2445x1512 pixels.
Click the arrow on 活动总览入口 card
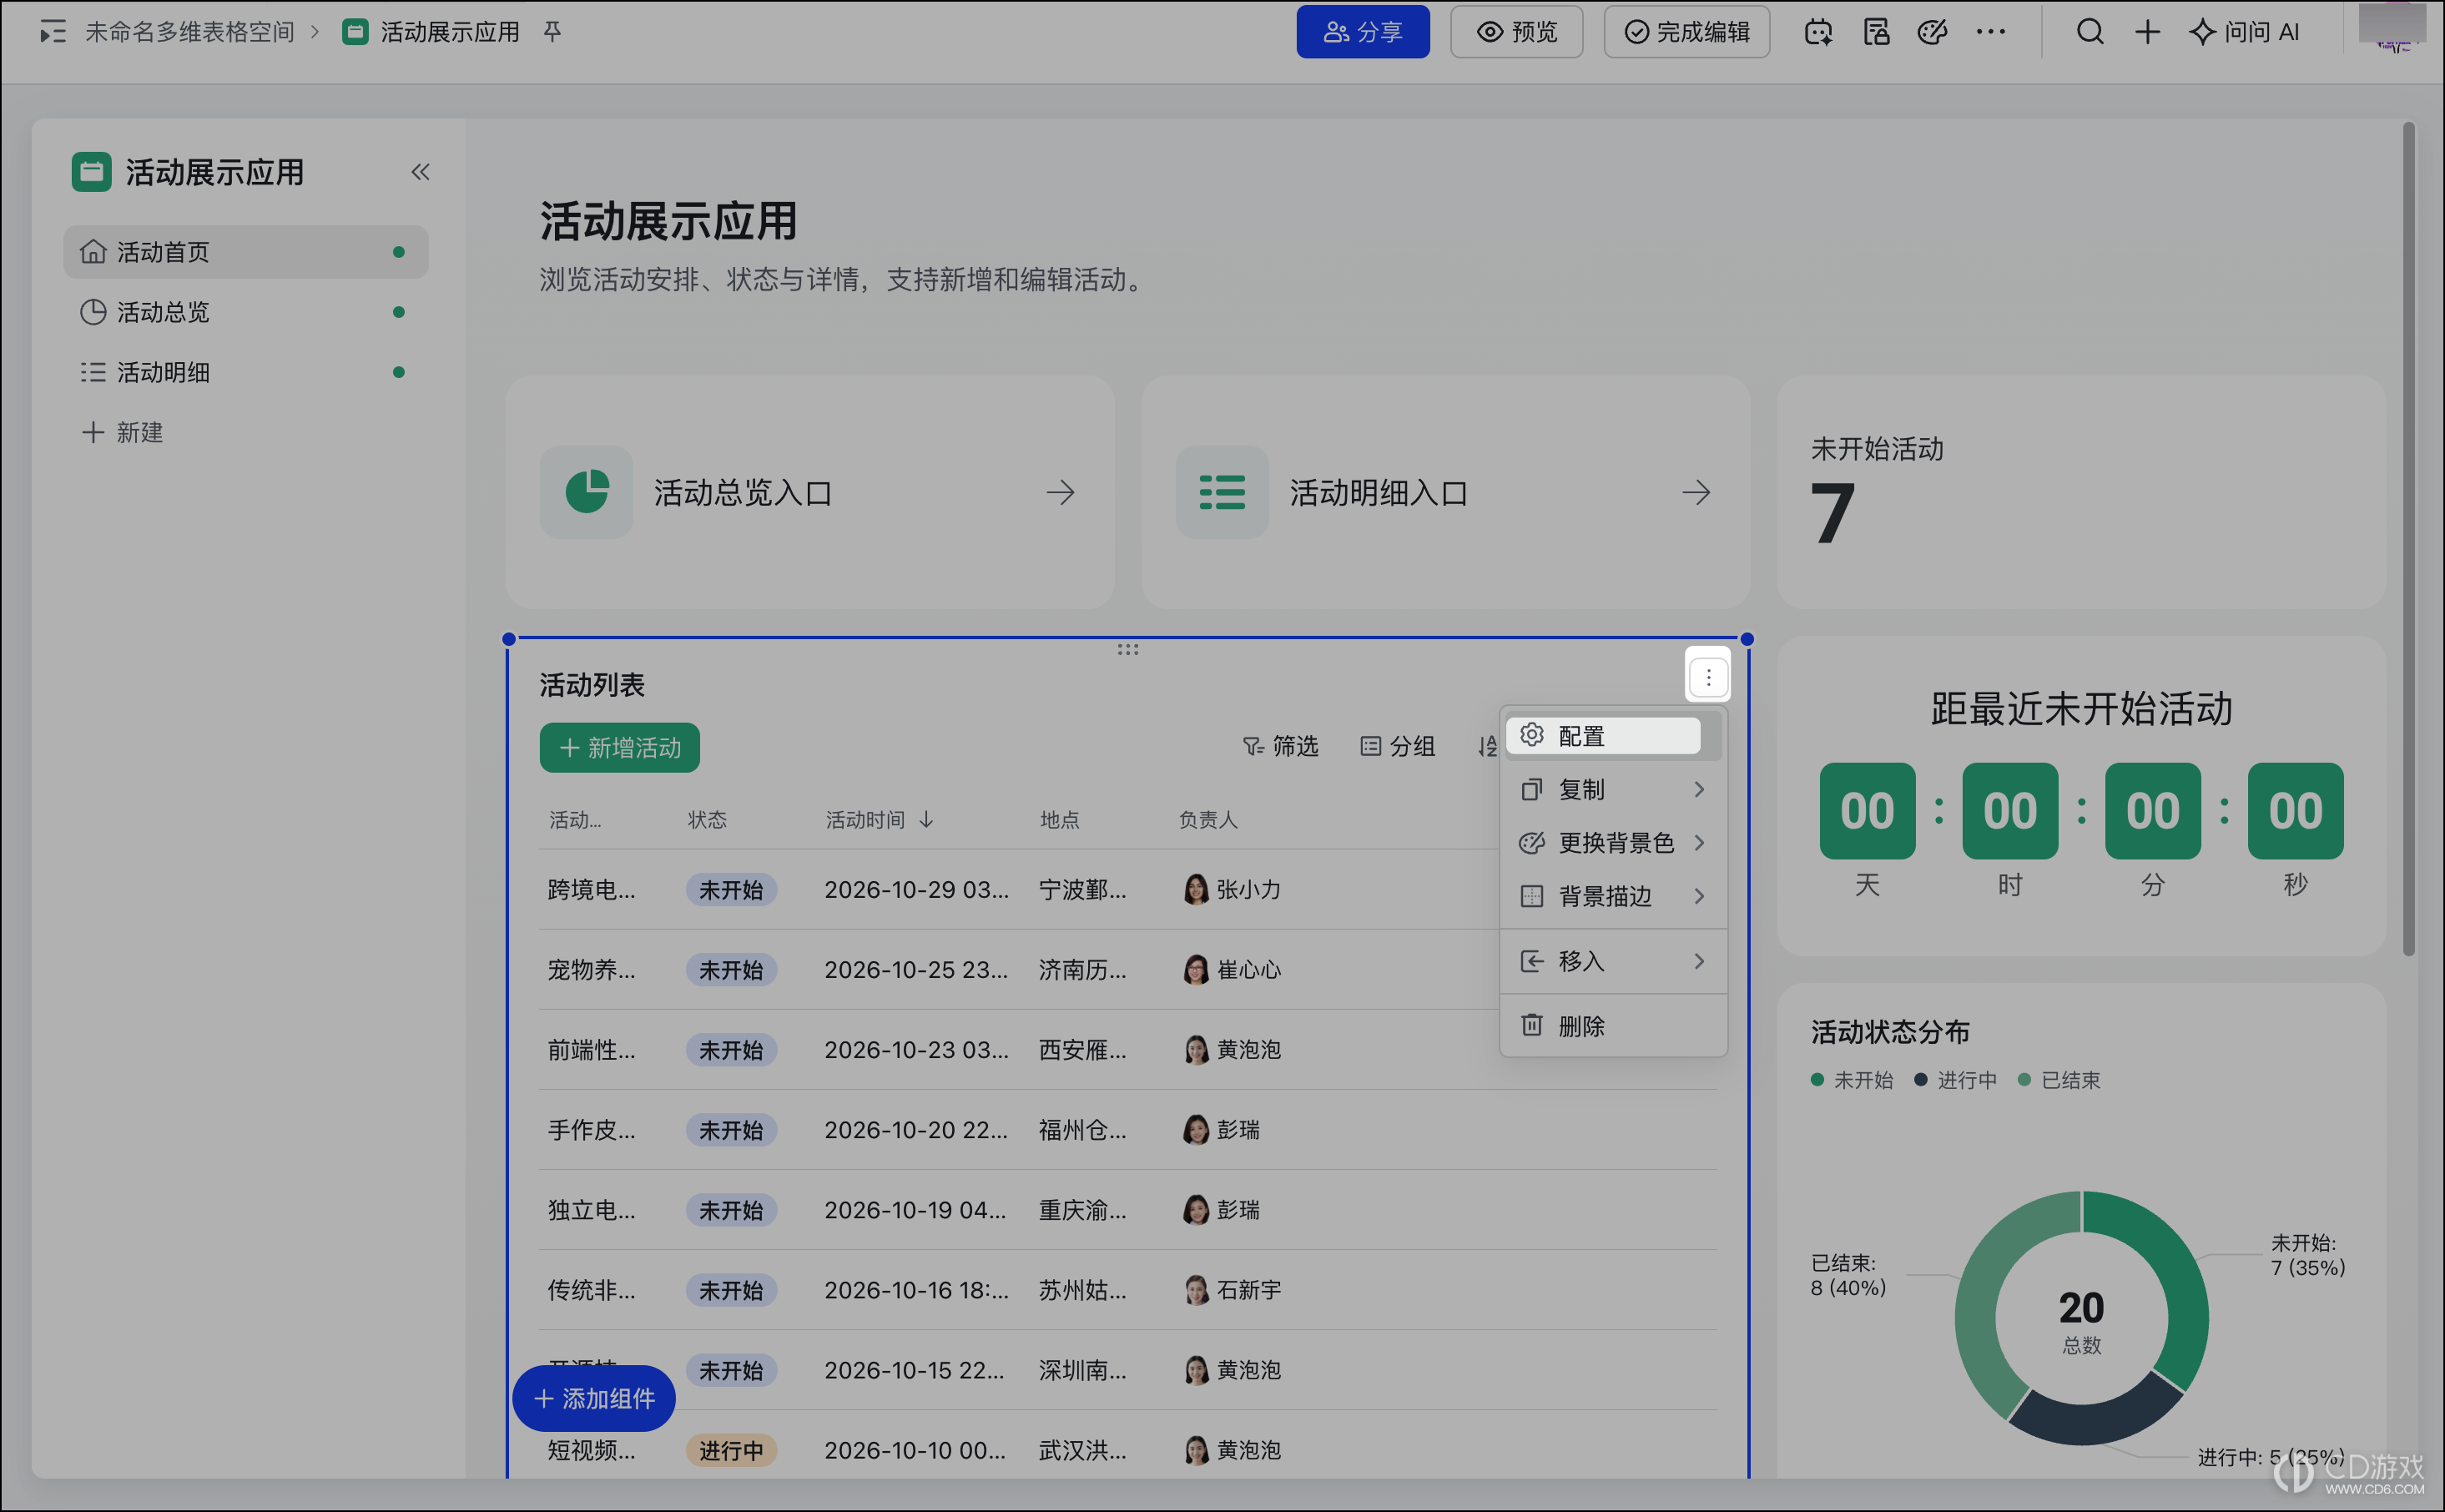click(x=1060, y=492)
